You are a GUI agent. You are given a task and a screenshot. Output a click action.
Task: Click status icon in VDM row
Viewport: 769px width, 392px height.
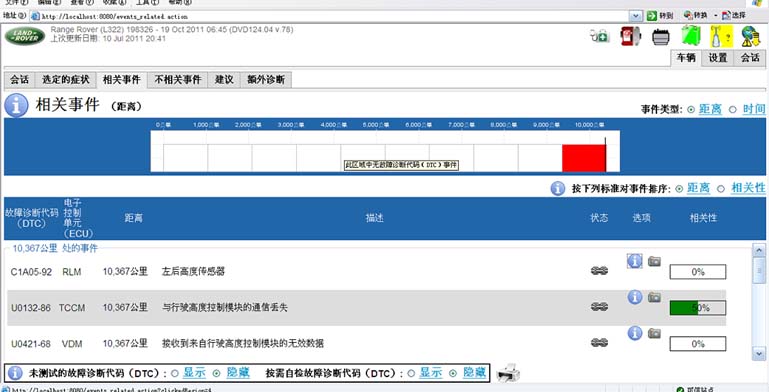(x=599, y=342)
